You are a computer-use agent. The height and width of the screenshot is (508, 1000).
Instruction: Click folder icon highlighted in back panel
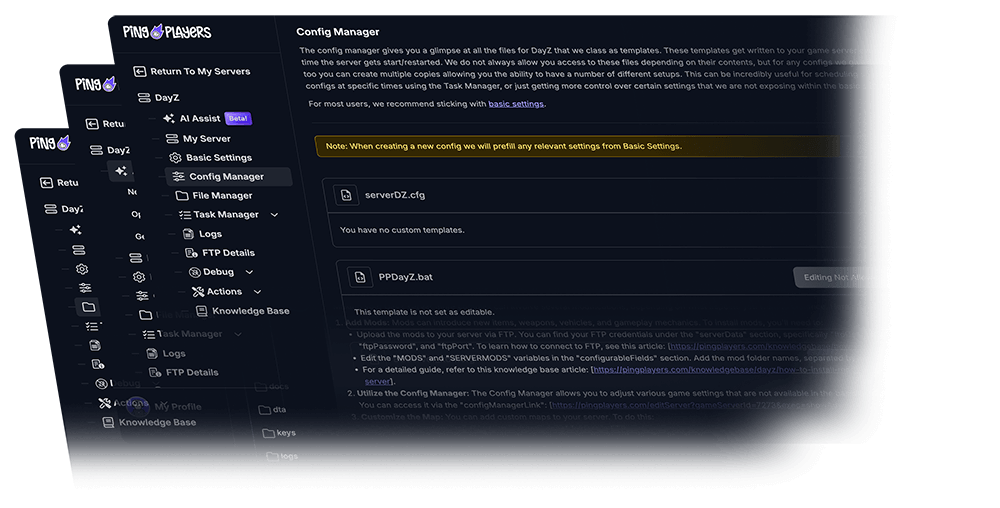pos(88,307)
